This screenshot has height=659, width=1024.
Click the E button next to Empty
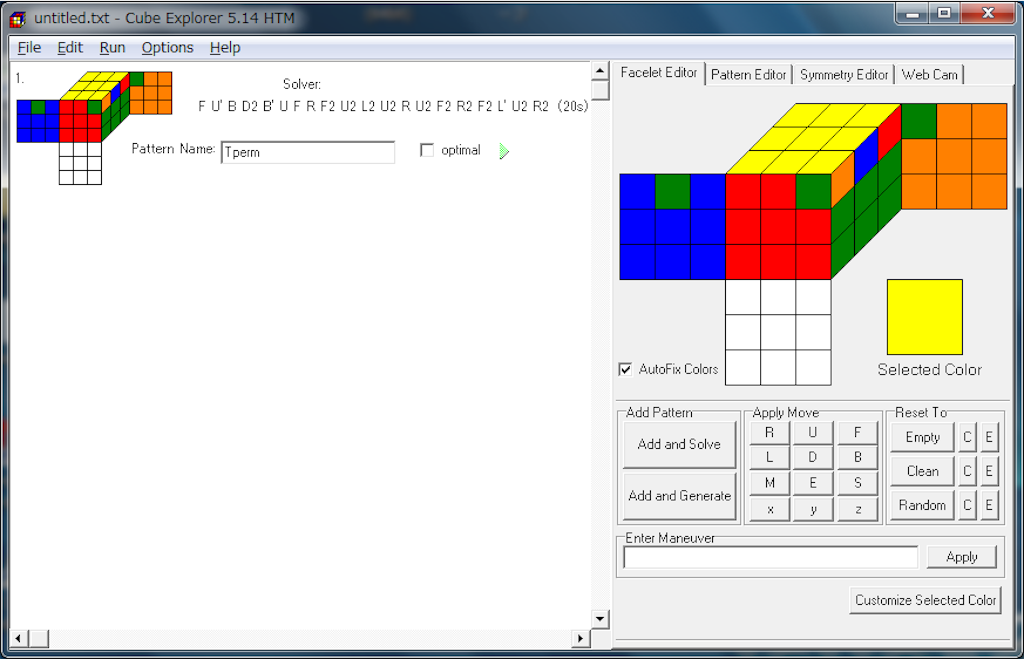[989, 438]
